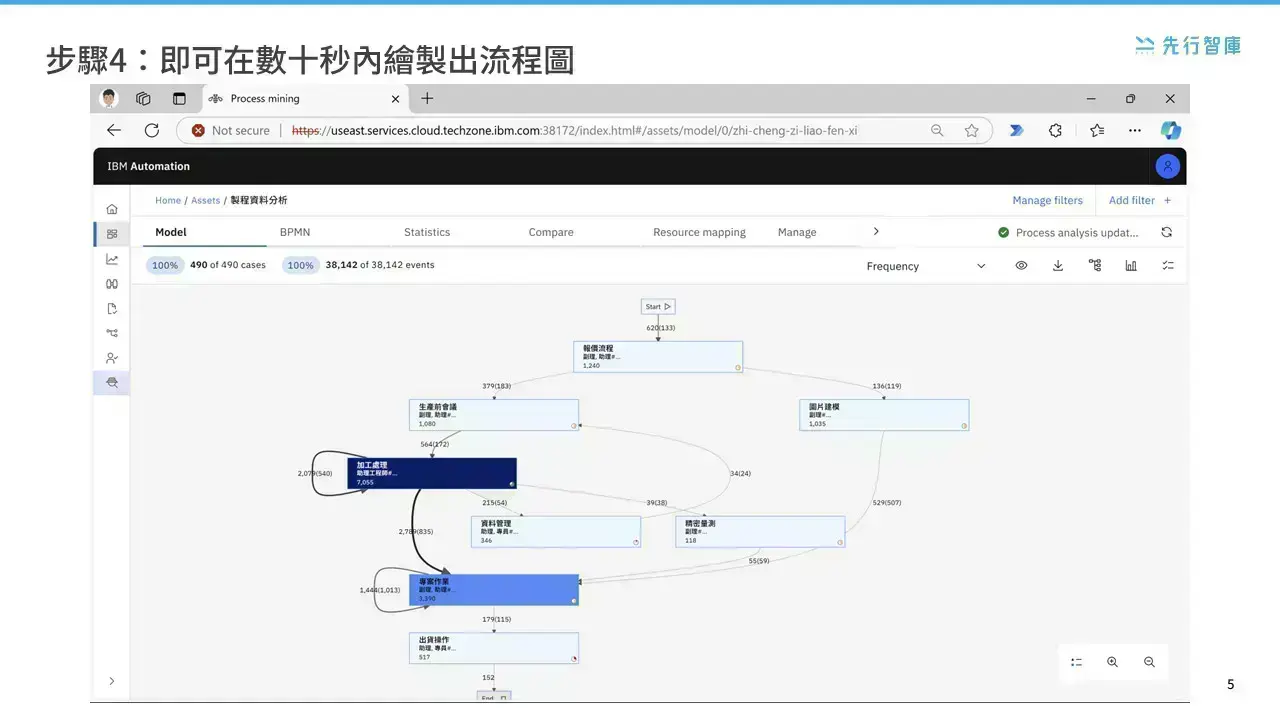The height and width of the screenshot is (720, 1280).
Task: Click the binoculars icon in sidebar
Action: tap(112, 284)
